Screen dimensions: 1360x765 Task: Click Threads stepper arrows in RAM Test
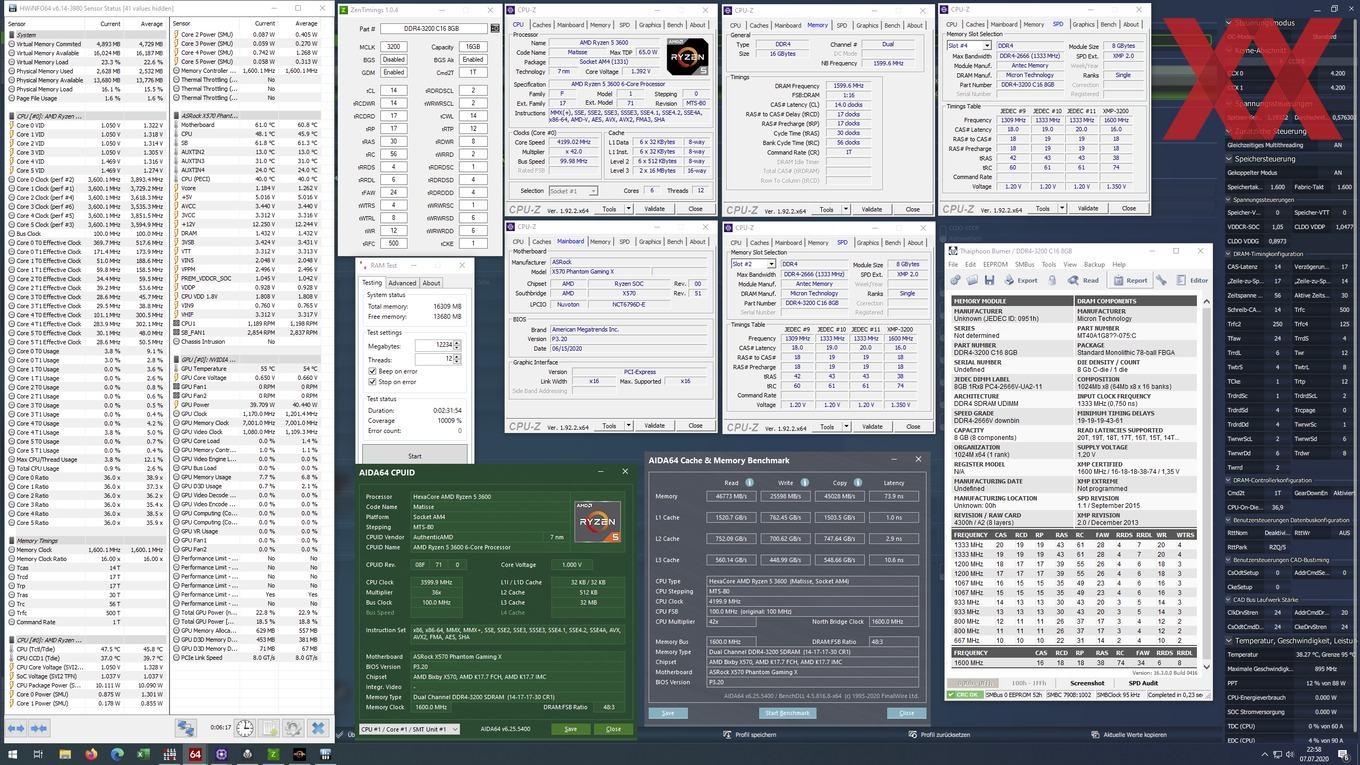(458, 359)
